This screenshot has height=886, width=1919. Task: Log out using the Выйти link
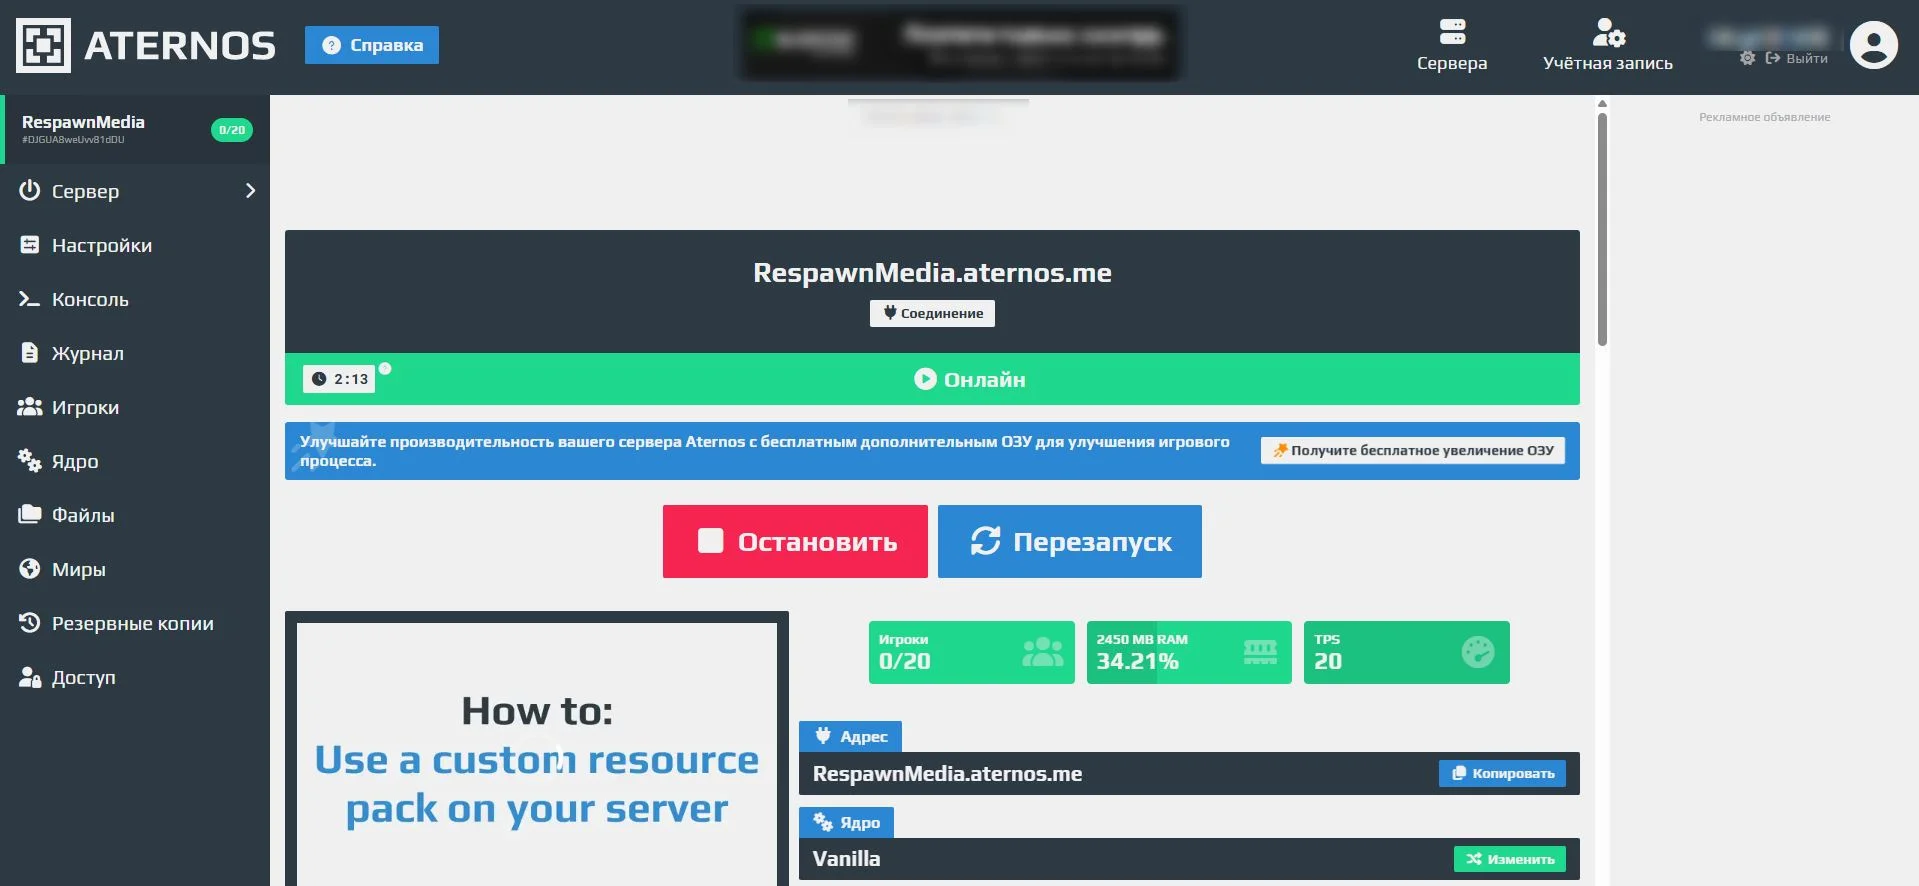1797,58
